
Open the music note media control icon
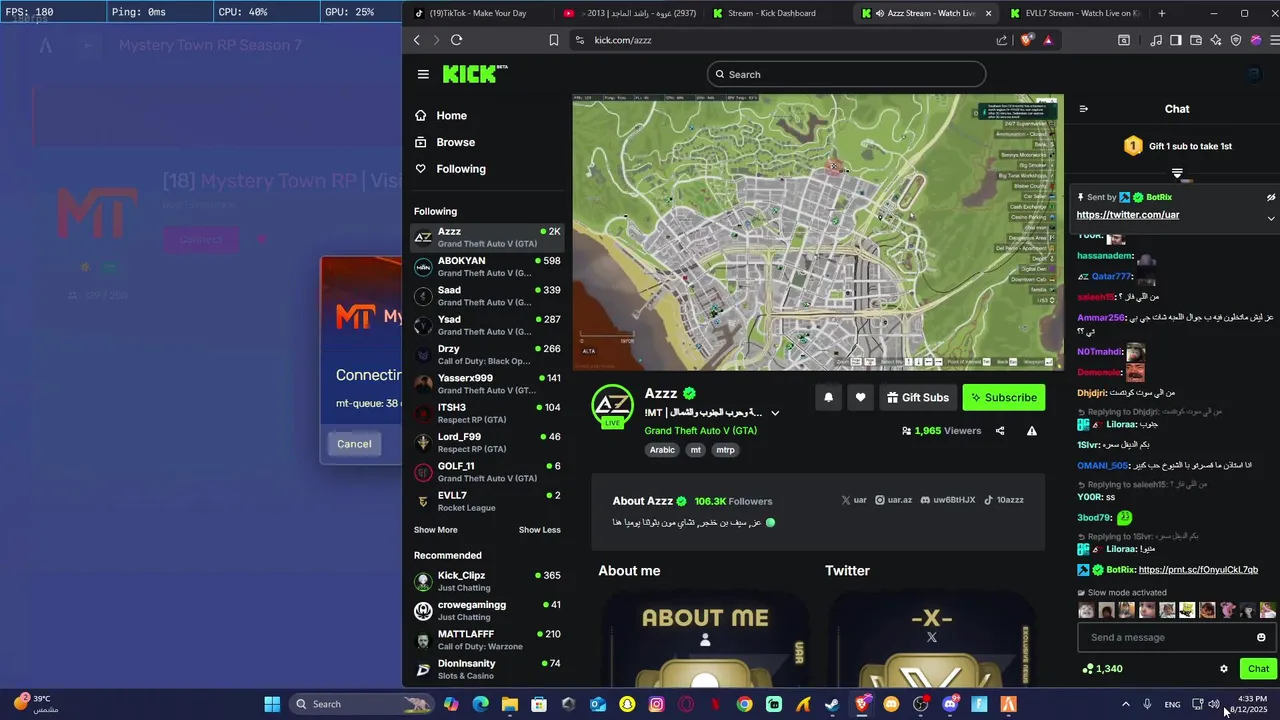pos(1156,40)
